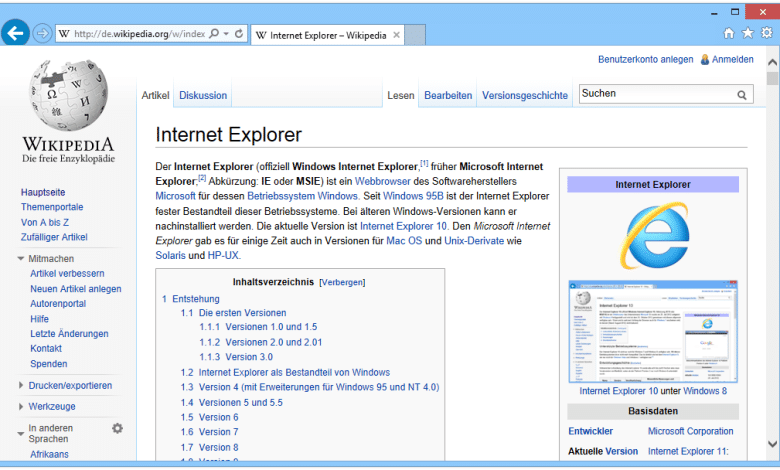Open the Hauptseite sidebar link
Image resolution: width=780 pixels, height=470 pixels.
(43, 192)
